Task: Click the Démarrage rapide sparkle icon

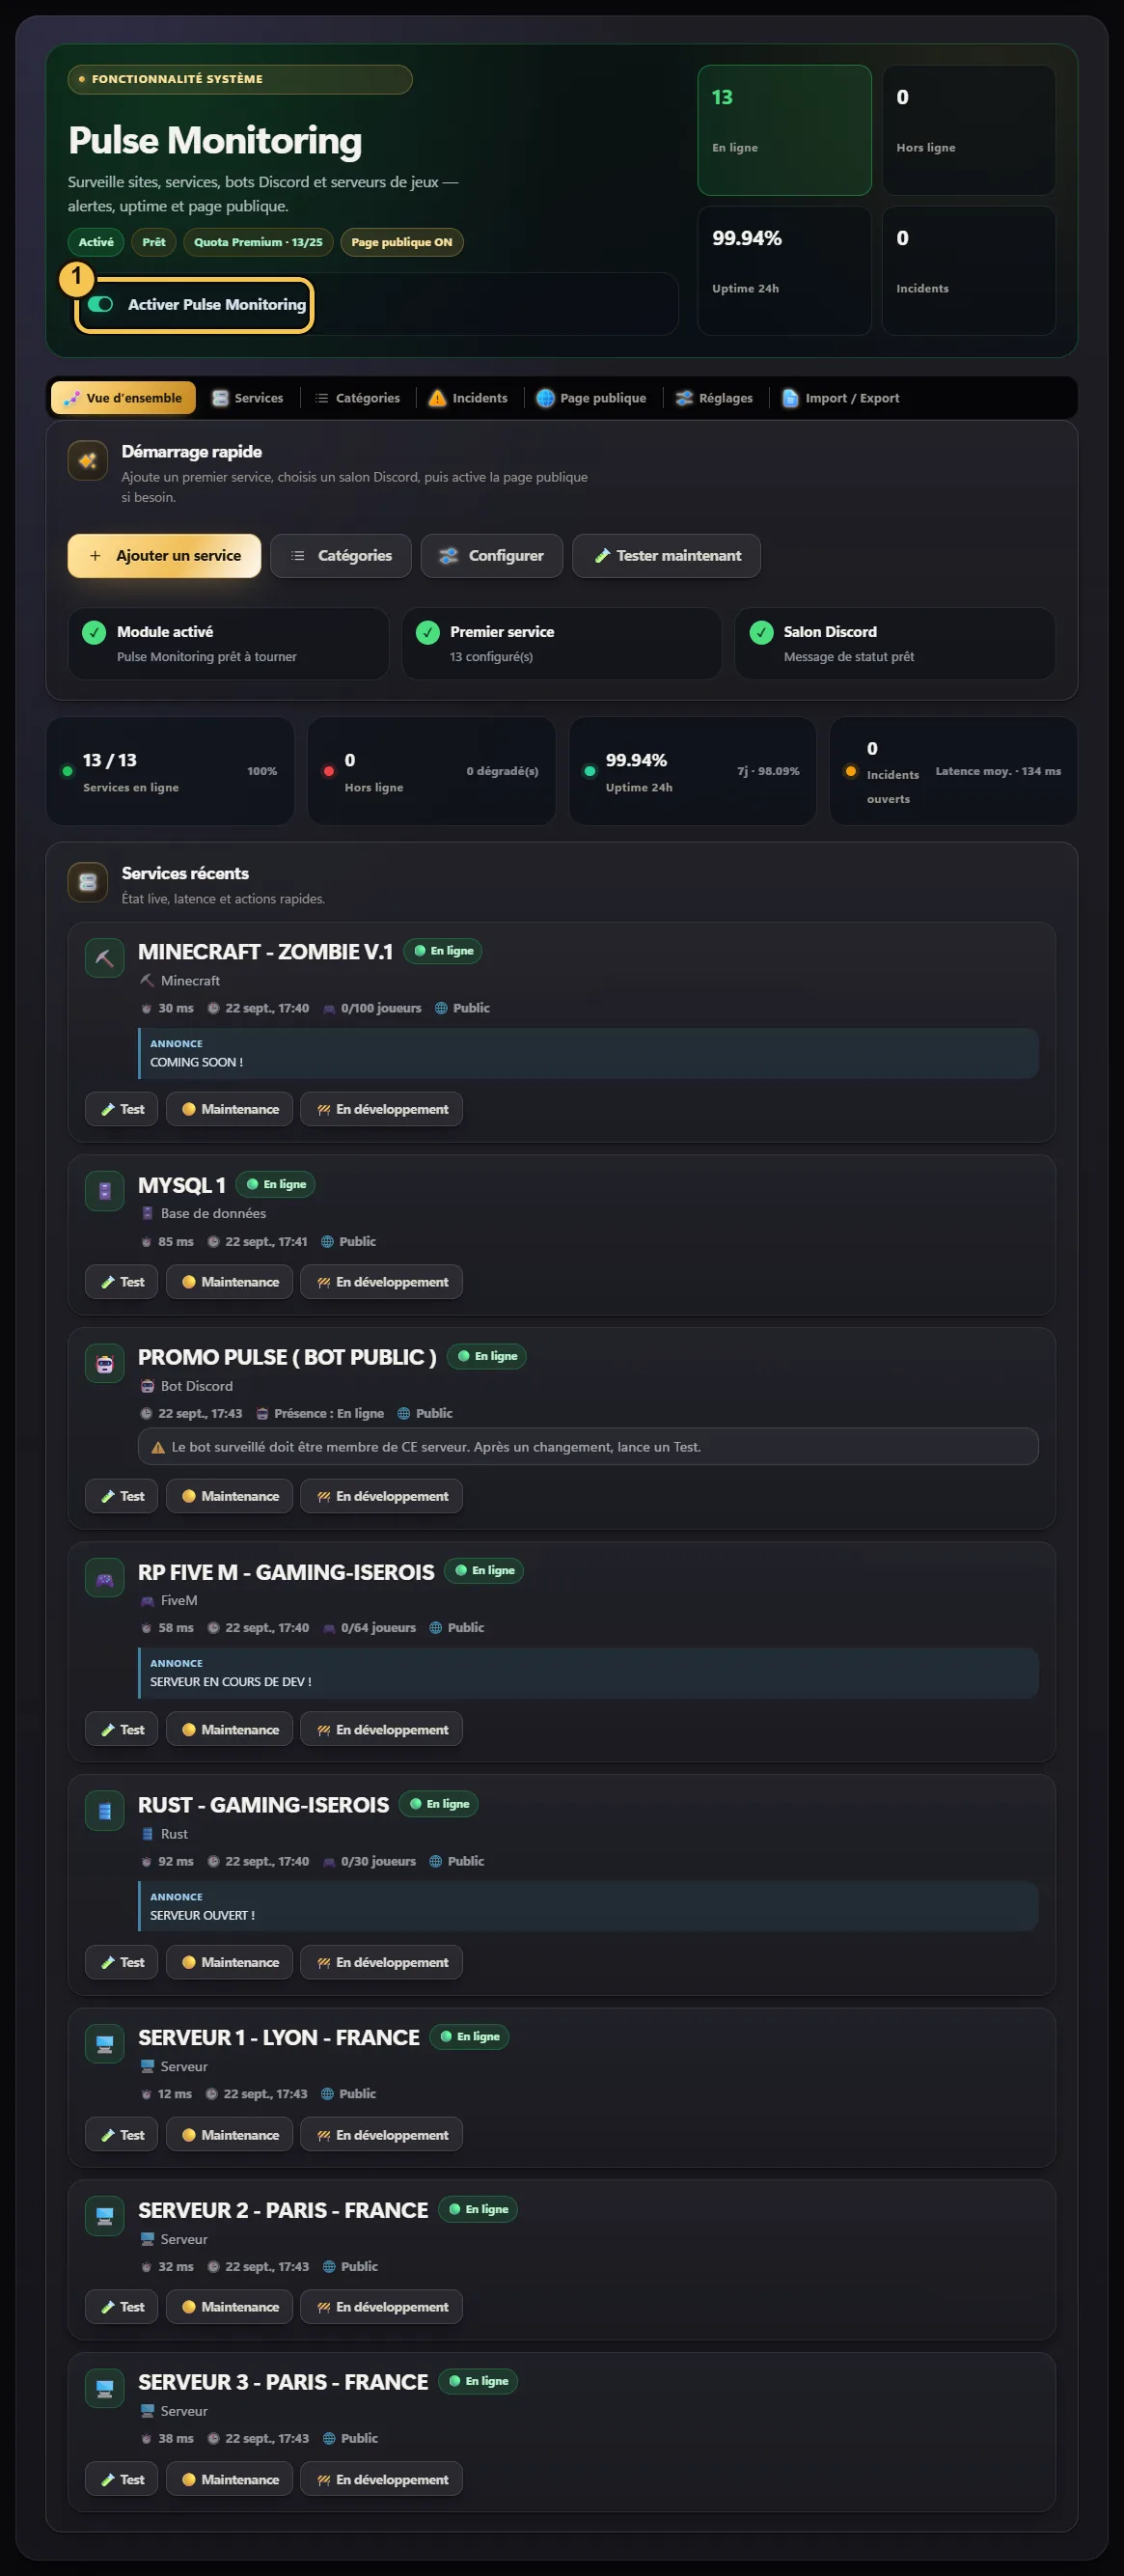Action: coord(88,460)
